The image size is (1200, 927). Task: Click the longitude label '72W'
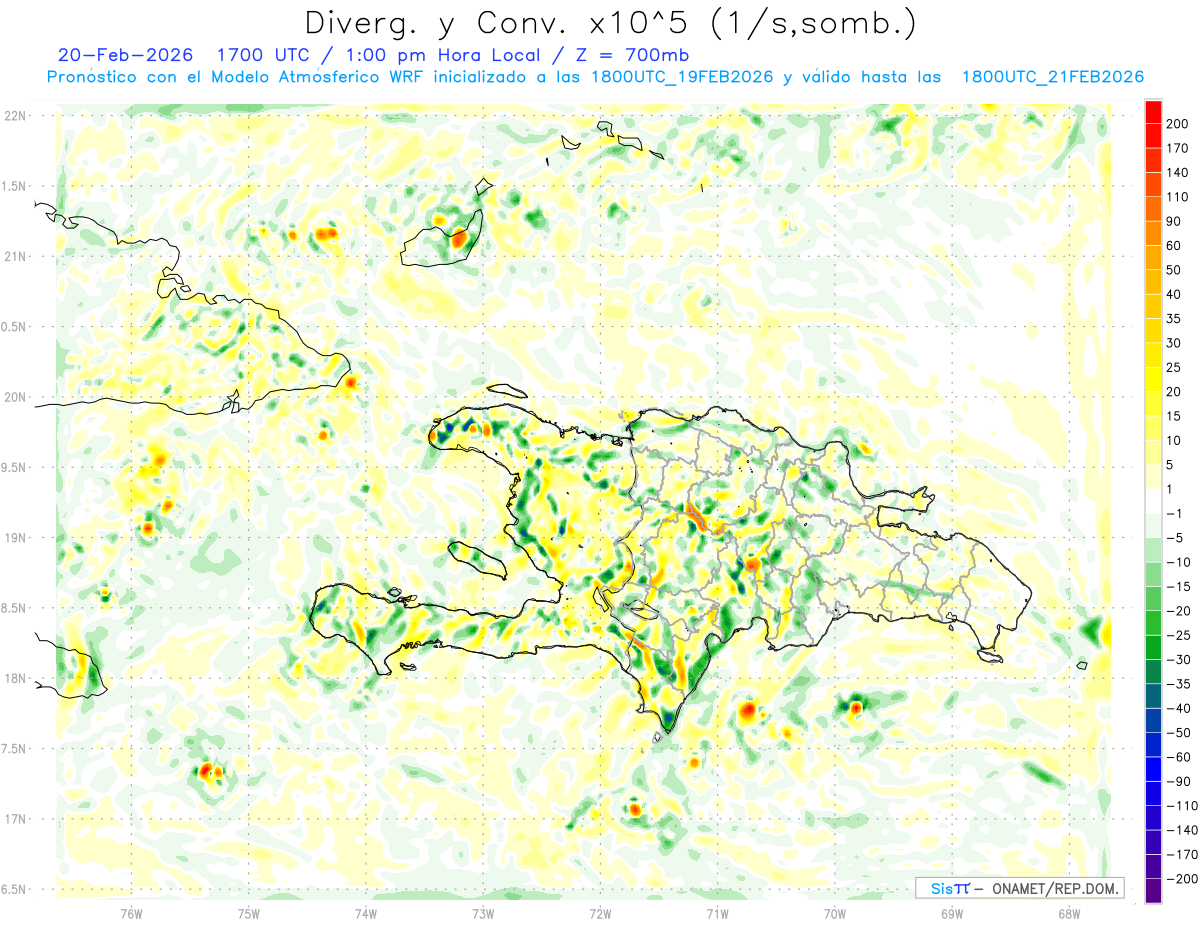[x=600, y=913]
